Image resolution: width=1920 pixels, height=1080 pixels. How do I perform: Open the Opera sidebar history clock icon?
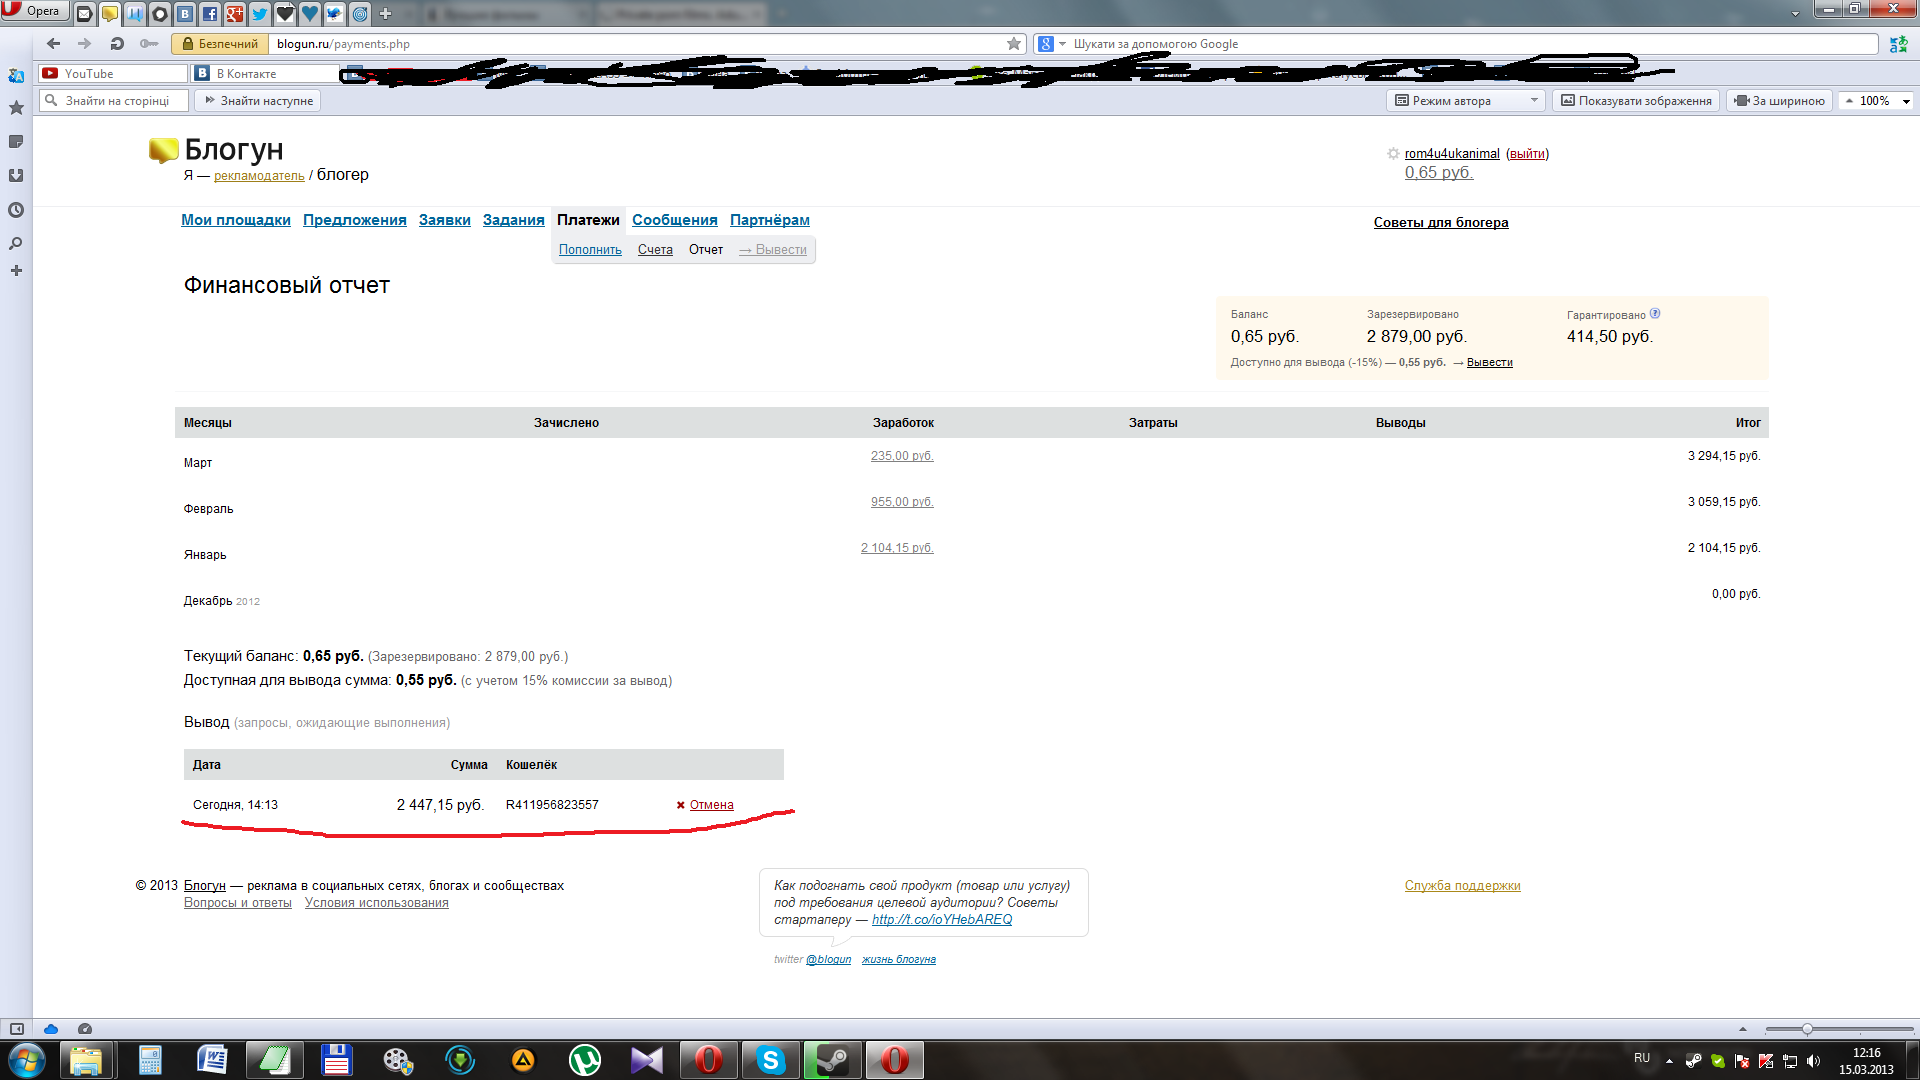coord(16,210)
